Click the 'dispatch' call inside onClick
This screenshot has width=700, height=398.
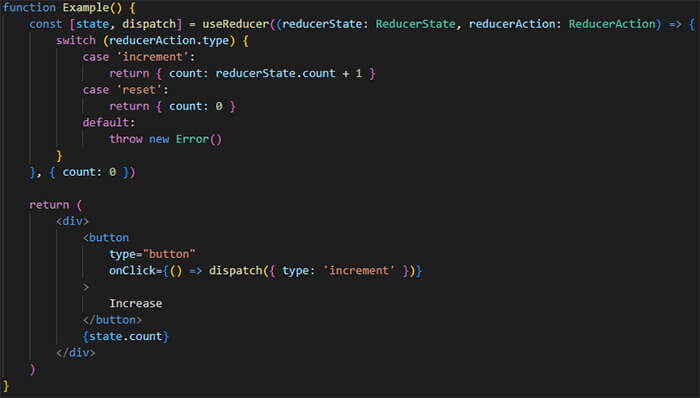coord(235,270)
